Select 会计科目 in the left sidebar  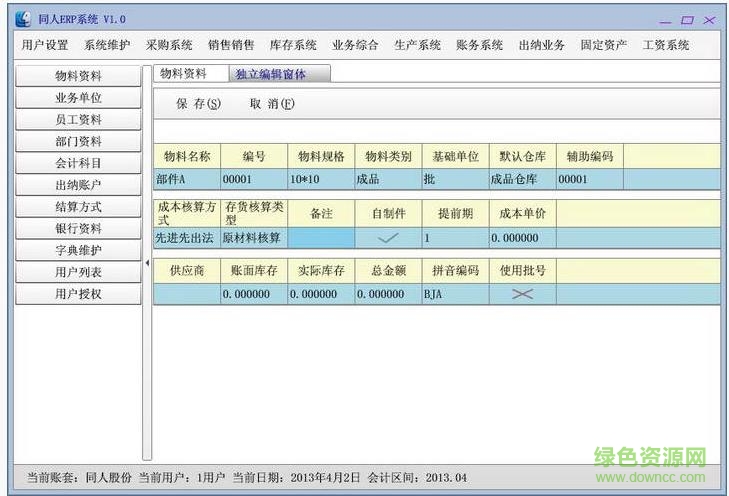click(78, 163)
